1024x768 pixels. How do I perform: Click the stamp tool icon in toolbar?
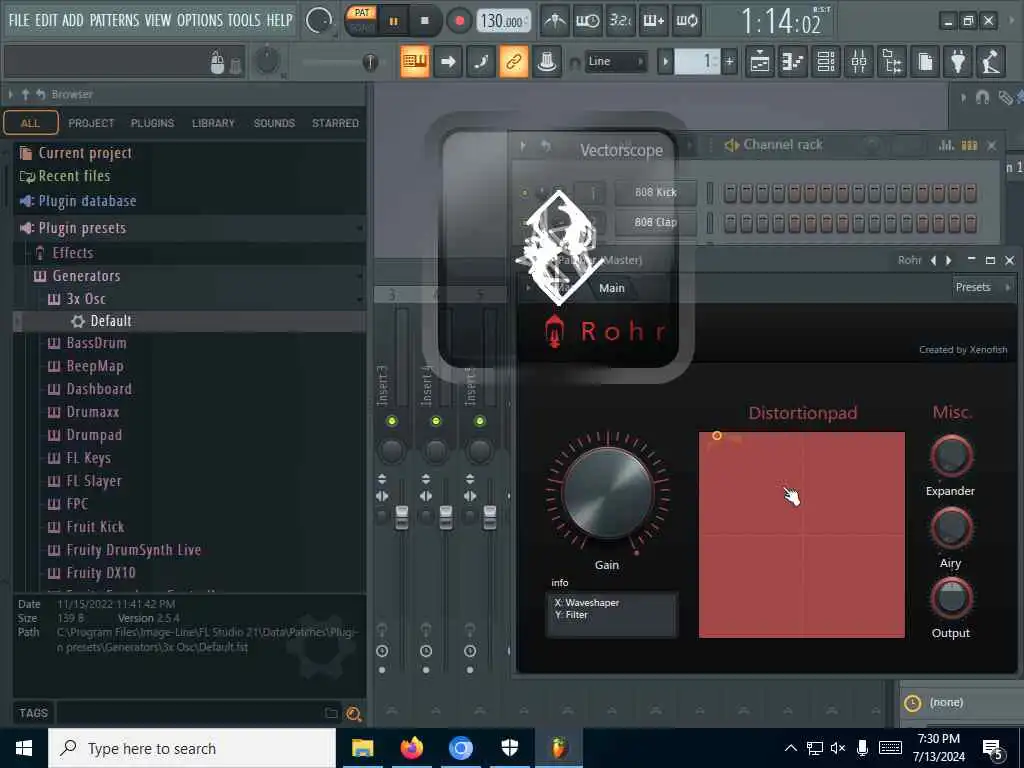pyautogui.click(x=547, y=62)
